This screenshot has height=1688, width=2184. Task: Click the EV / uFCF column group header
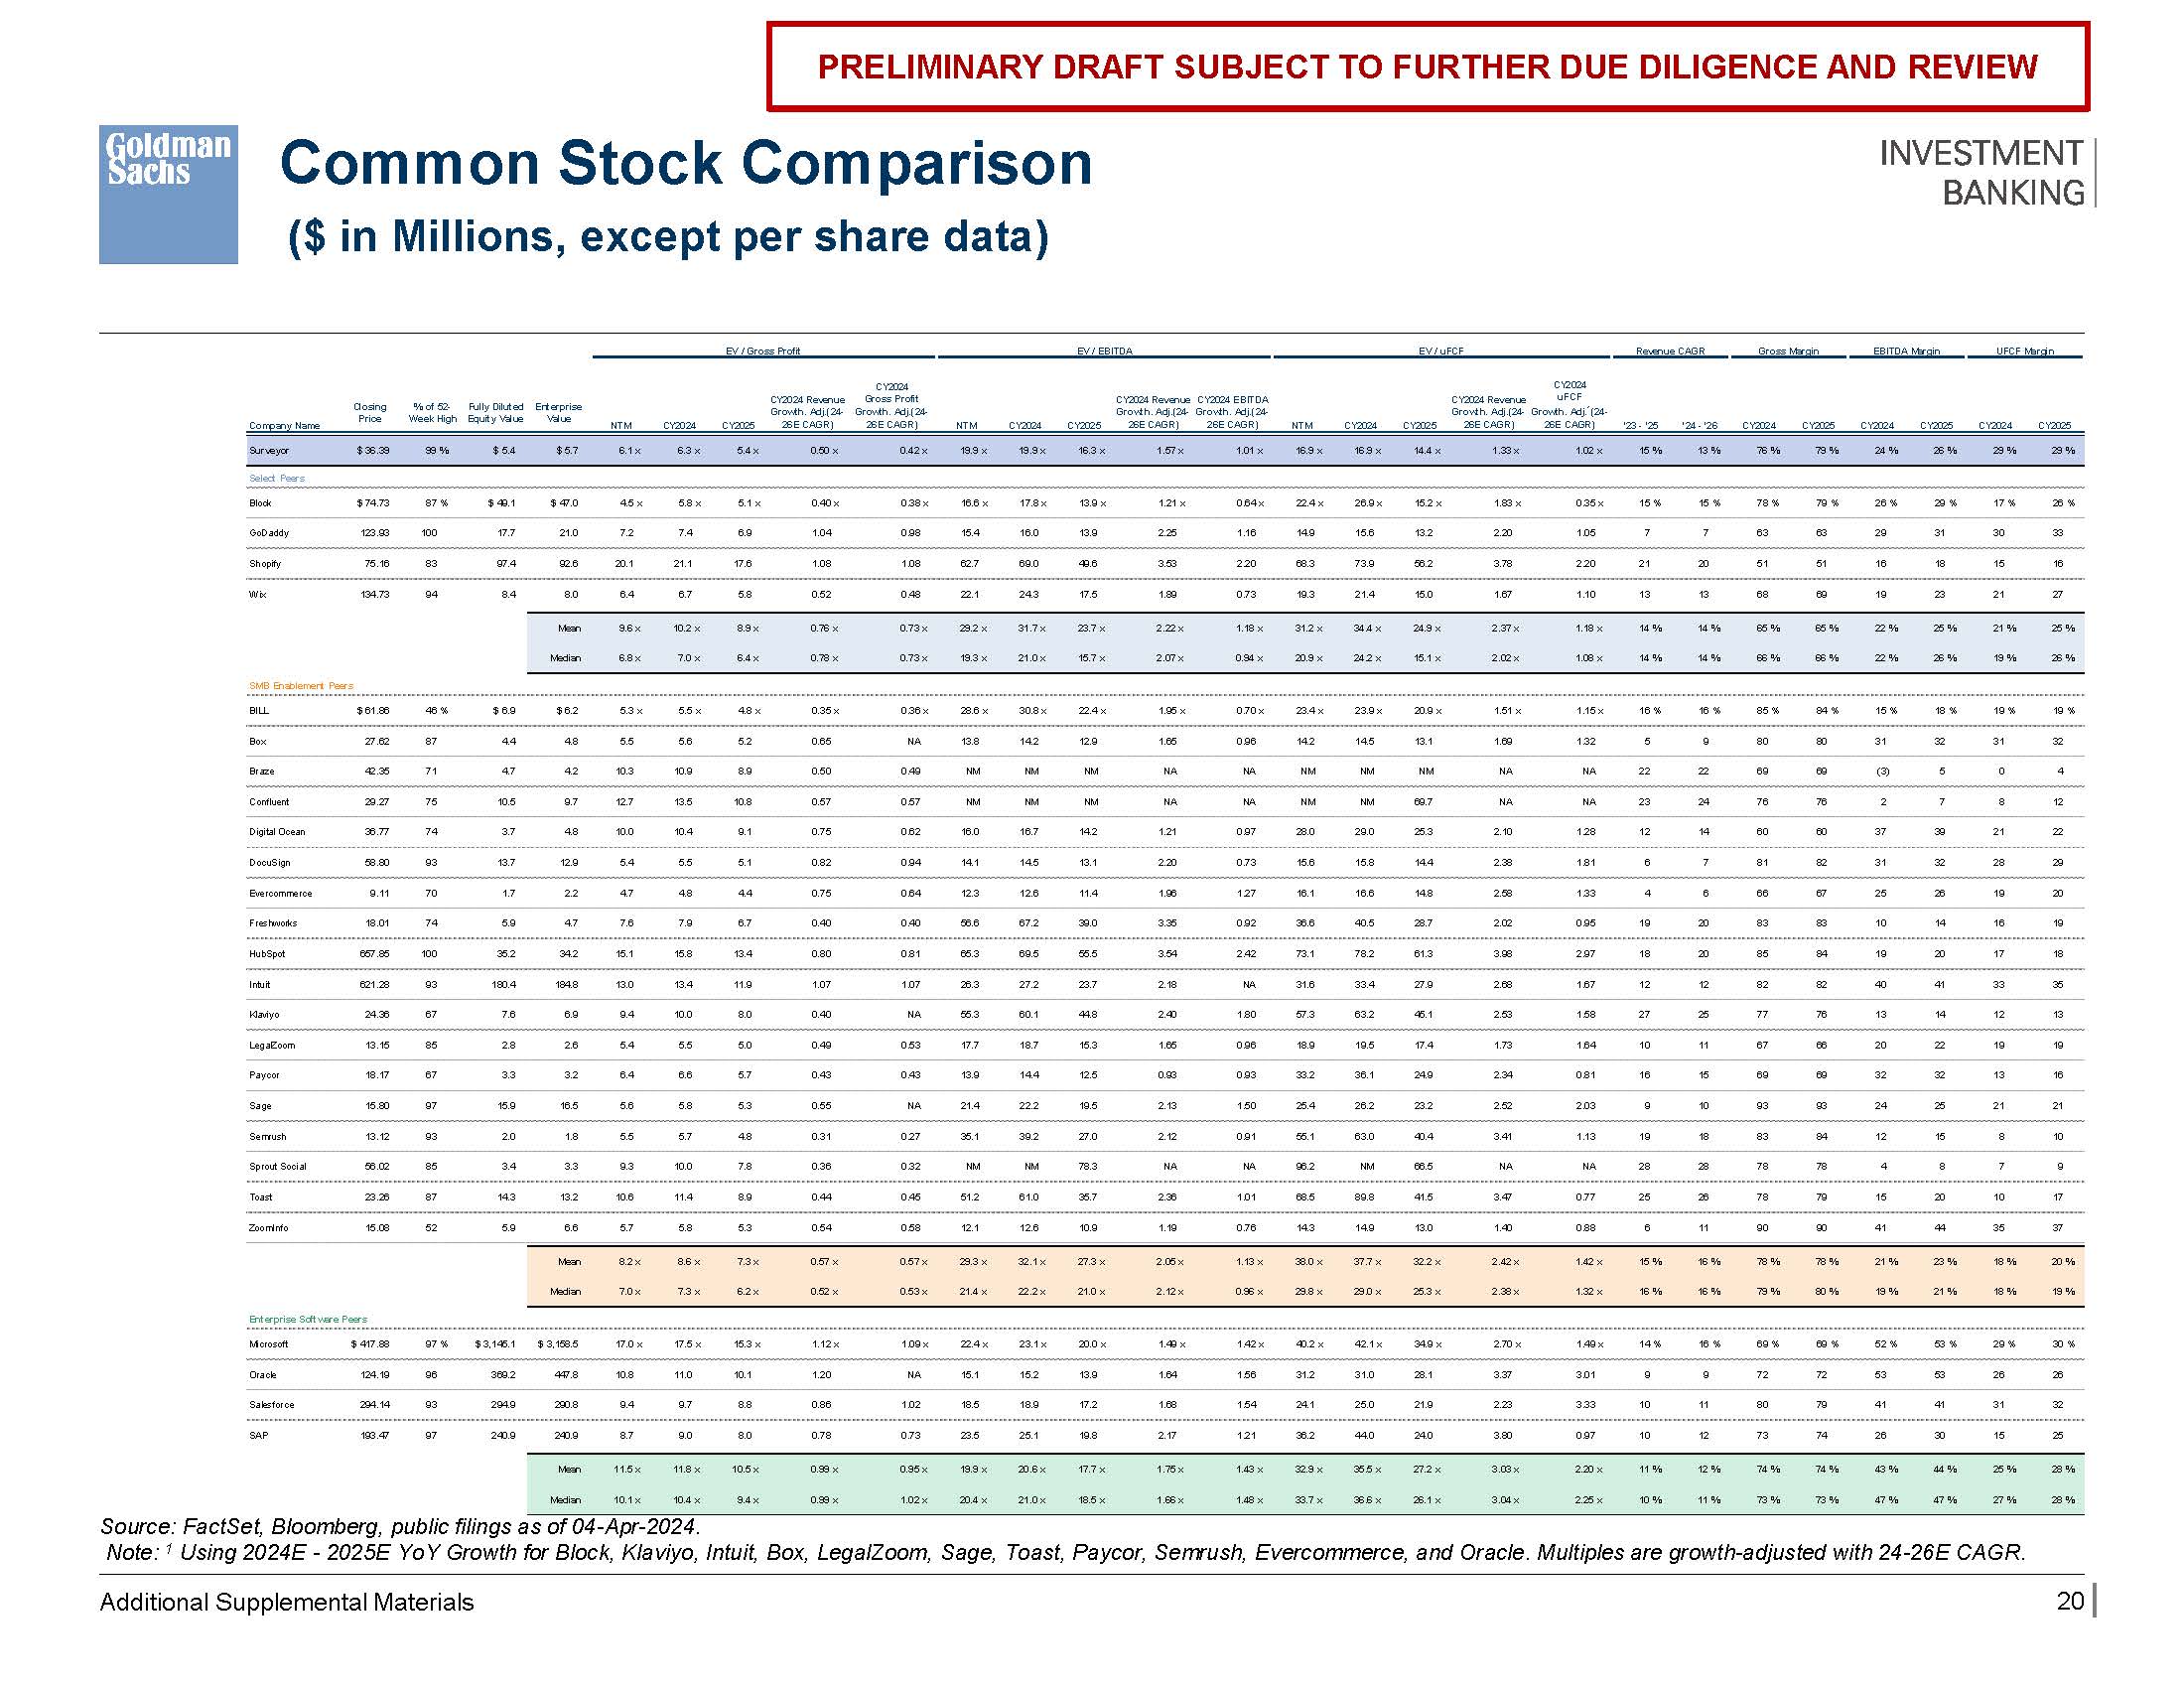[x=1441, y=351]
